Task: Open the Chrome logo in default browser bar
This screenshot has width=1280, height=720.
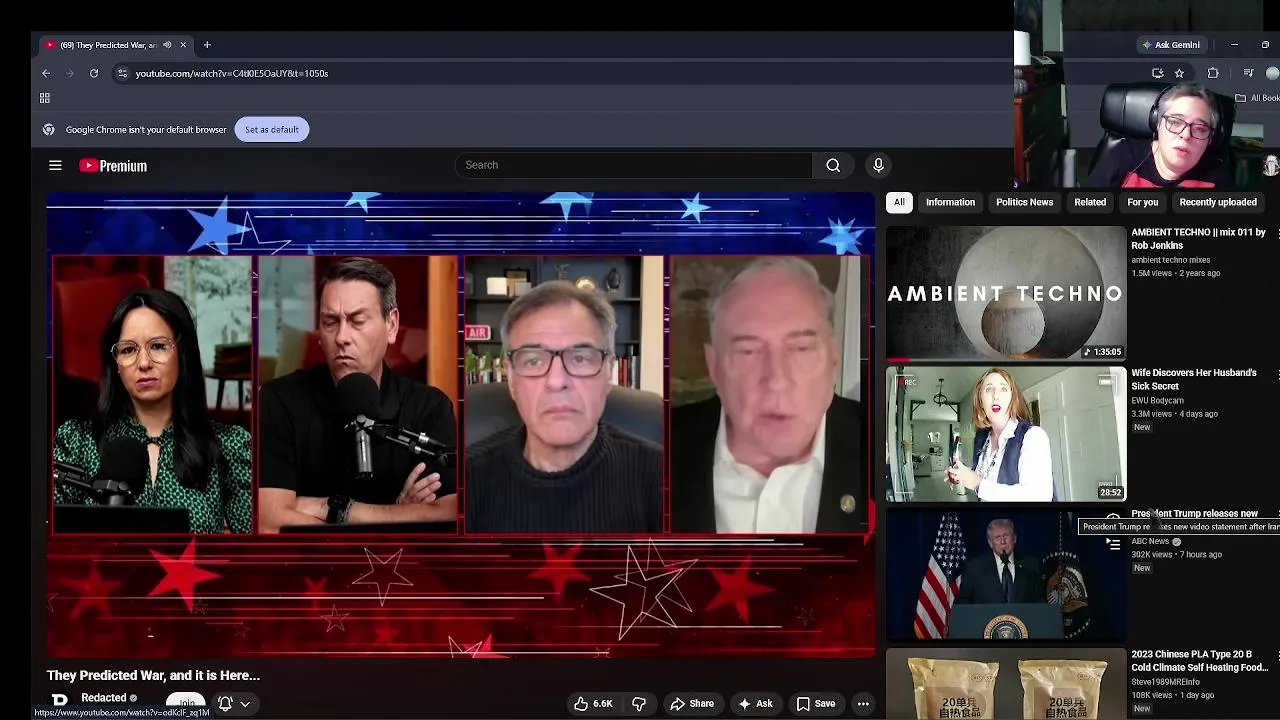Action: click(48, 130)
